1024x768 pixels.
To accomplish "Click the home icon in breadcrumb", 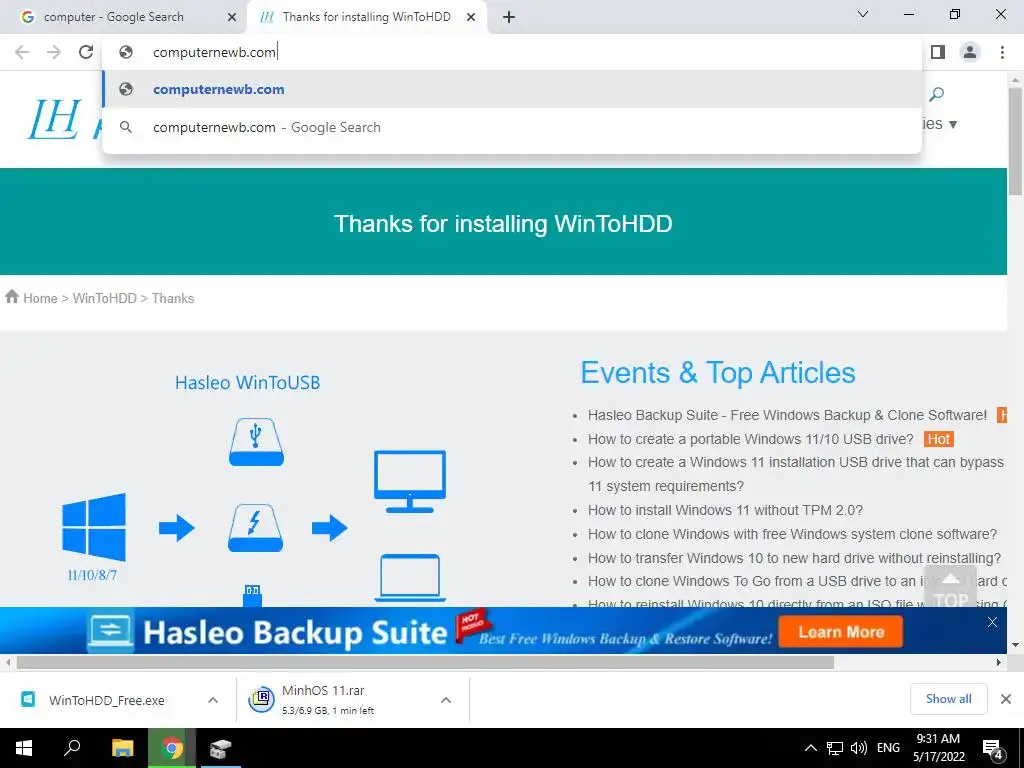I will click(x=12, y=297).
